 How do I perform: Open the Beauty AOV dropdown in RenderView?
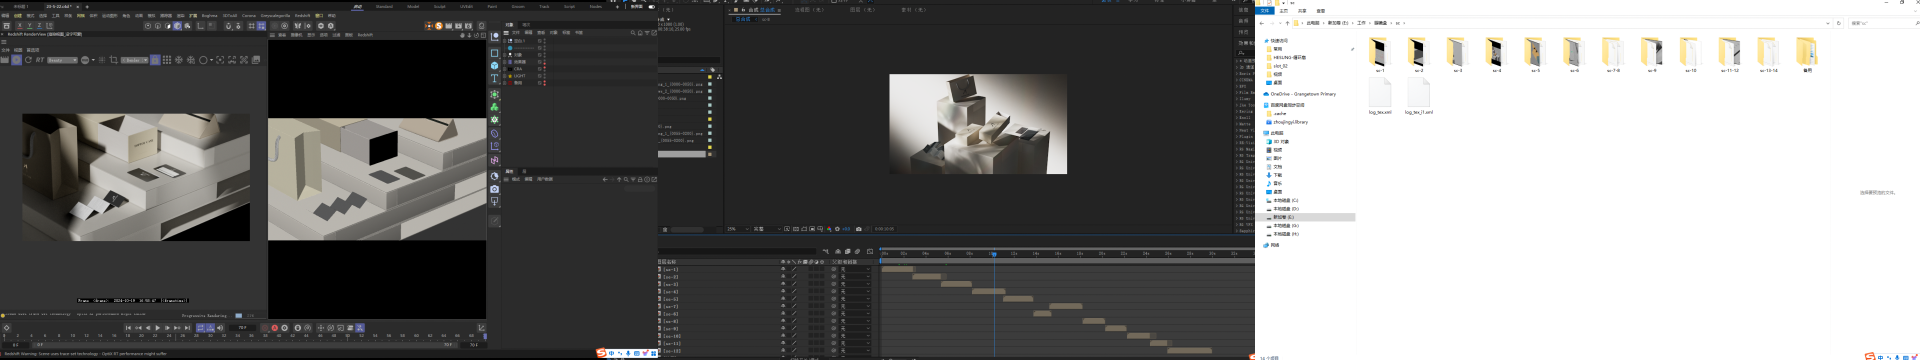tap(62, 60)
